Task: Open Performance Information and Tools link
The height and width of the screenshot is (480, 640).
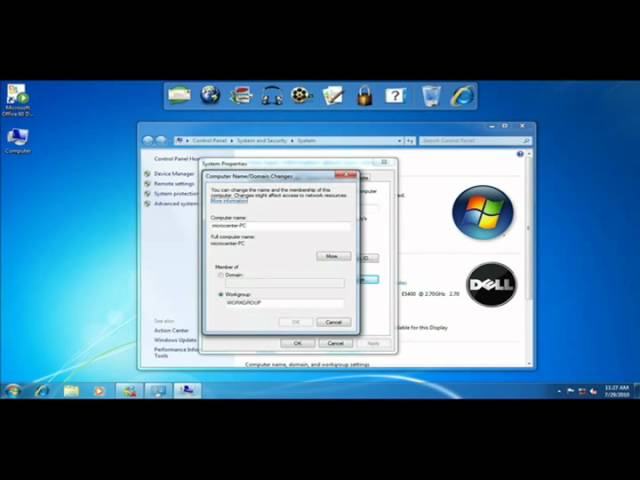Action: [x=176, y=353]
